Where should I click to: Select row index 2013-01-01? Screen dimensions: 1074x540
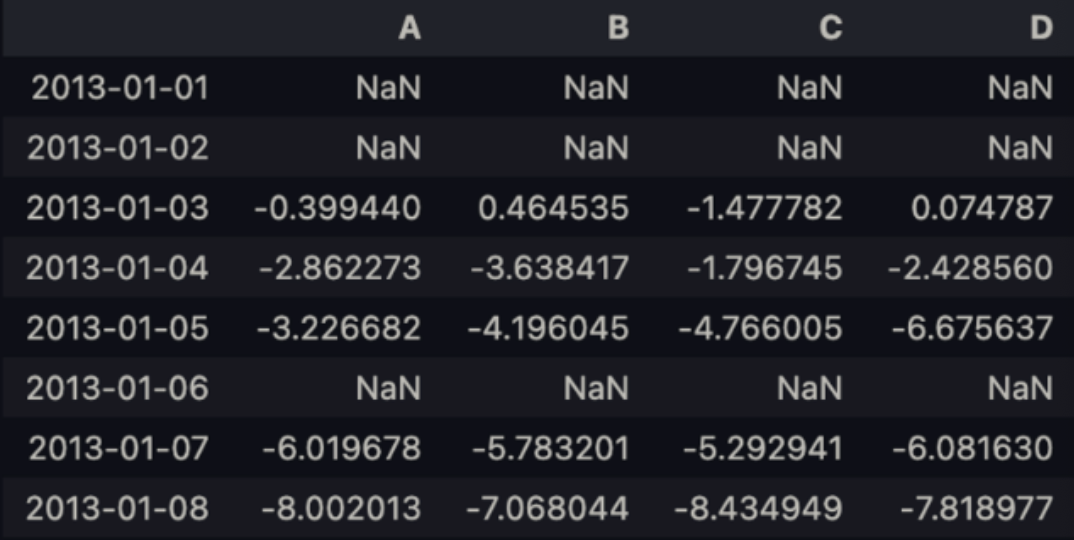118,88
